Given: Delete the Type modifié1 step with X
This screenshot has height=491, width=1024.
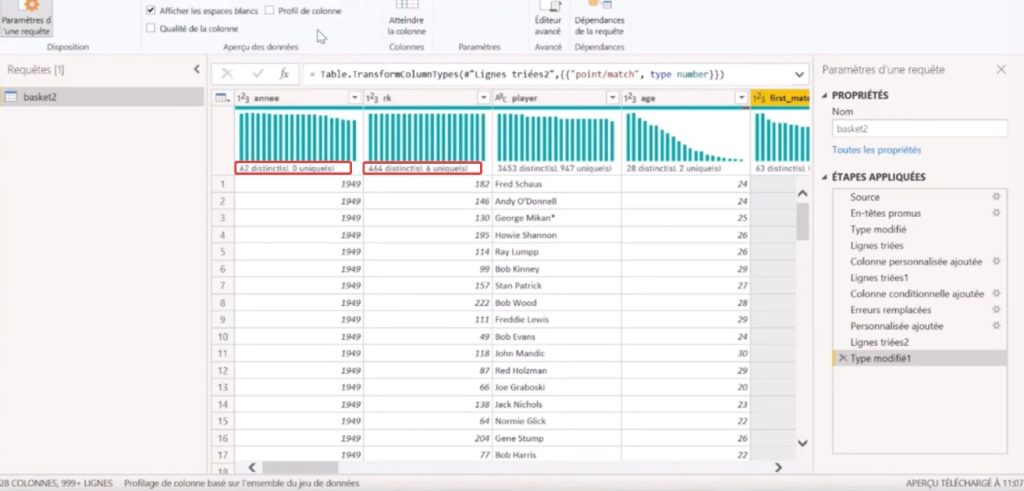Looking at the screenshot, I should click(842, 358).
